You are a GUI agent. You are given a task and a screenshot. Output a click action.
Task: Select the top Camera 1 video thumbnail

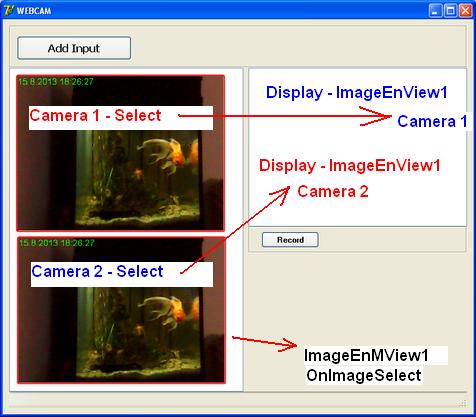[121, 153]
